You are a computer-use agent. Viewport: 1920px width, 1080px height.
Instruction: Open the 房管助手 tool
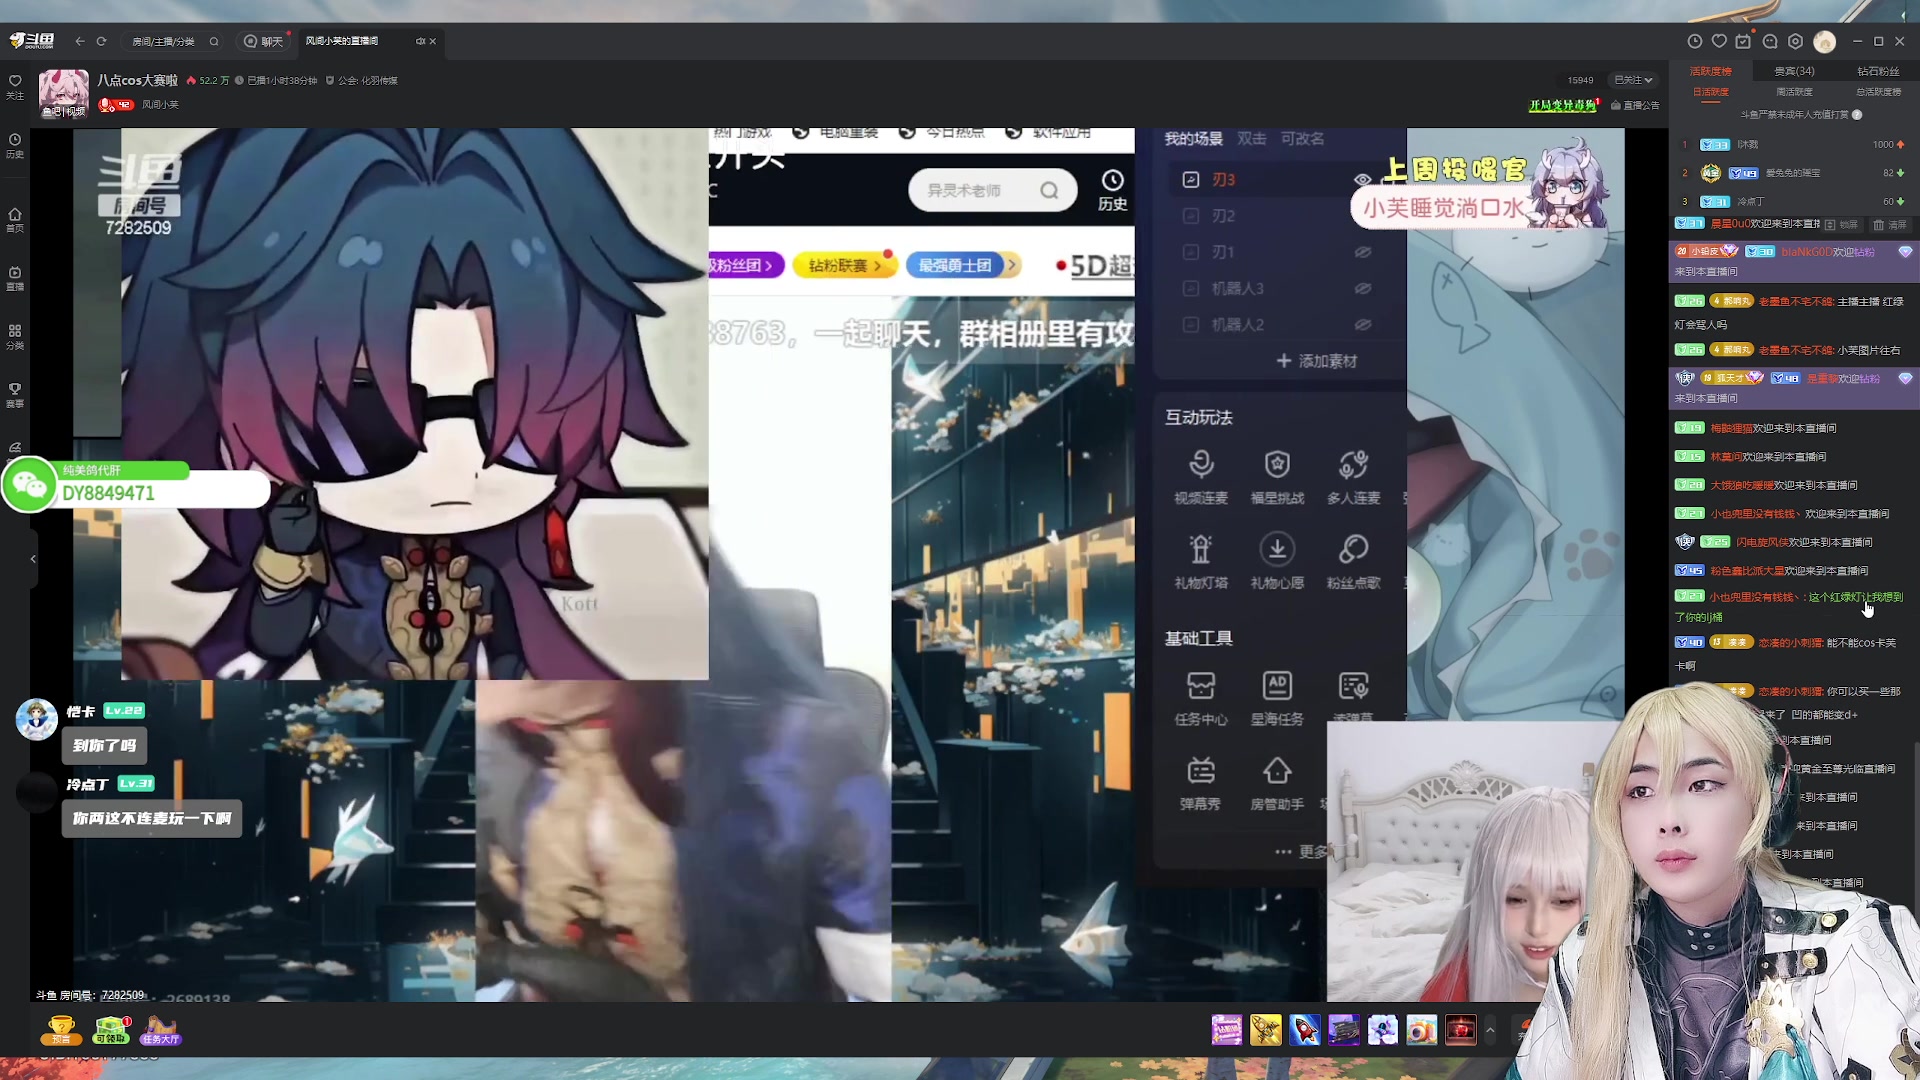click(1277, 783)
